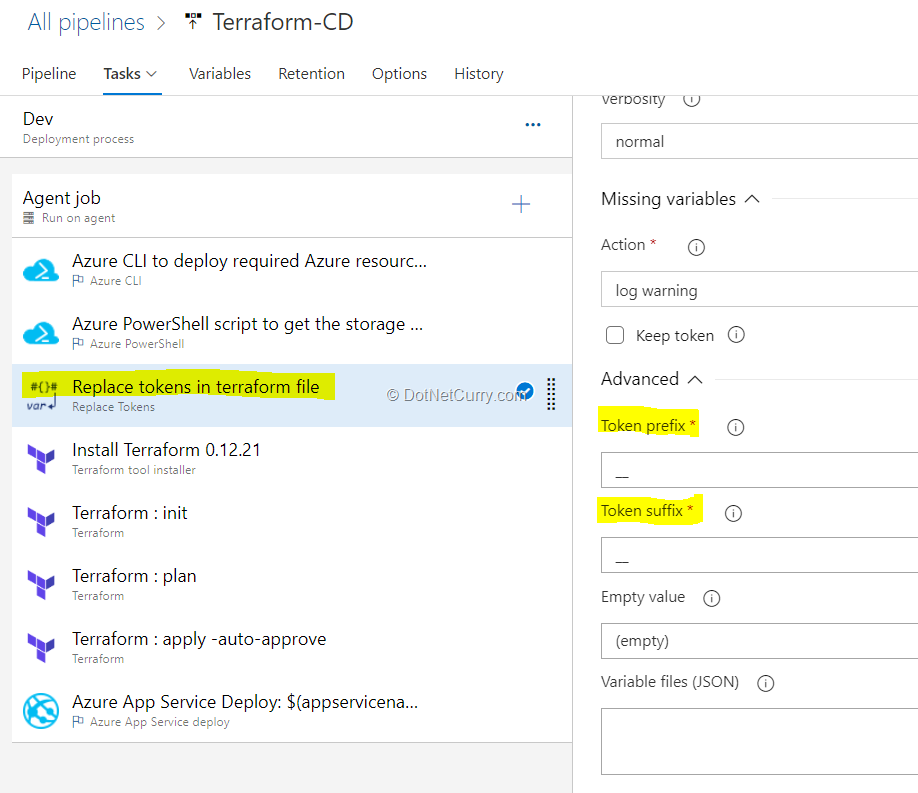Click the Variable files (JSON) text area
The width and height of the screenshot is (918, 793).
pos(759,741)
